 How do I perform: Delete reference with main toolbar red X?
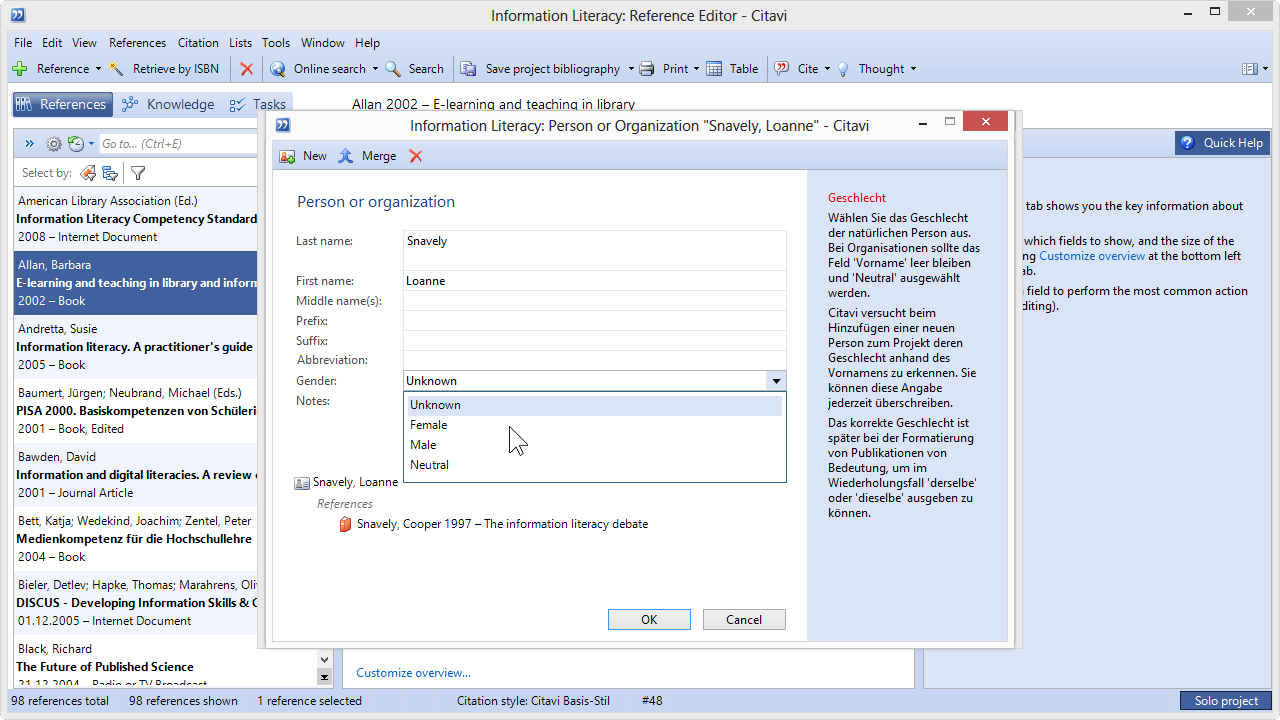pyautogui.click(x=246, y=69)
